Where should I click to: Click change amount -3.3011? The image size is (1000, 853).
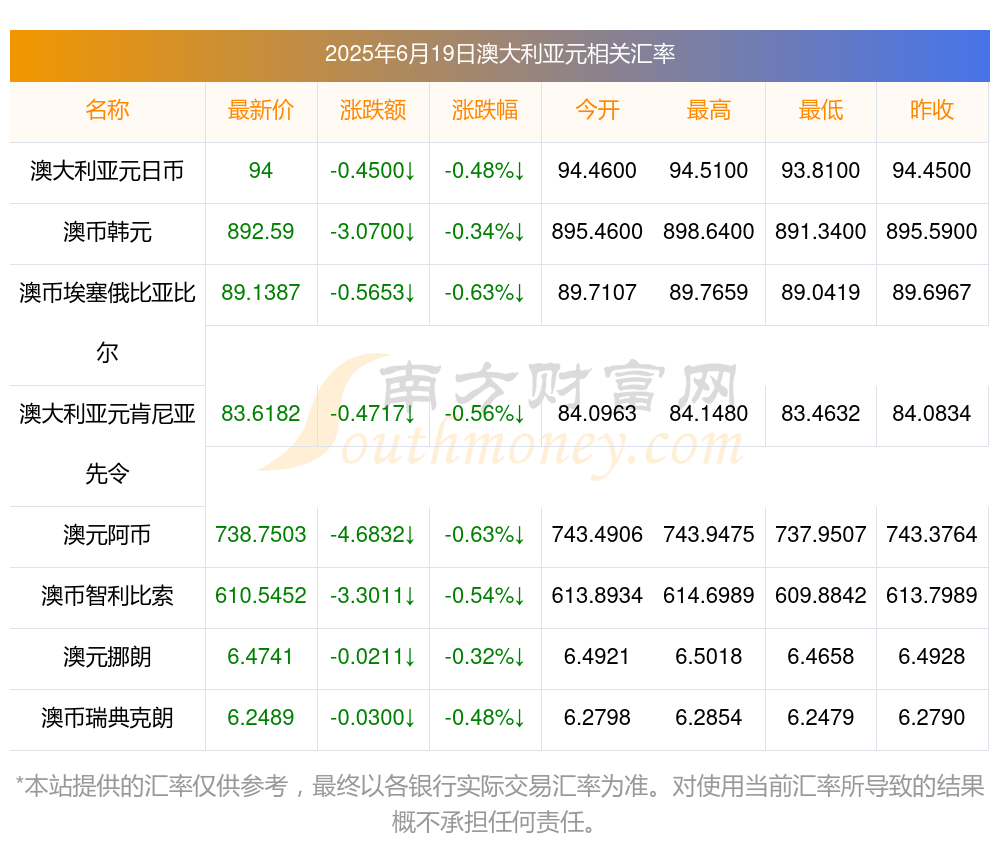pos(372,595)
